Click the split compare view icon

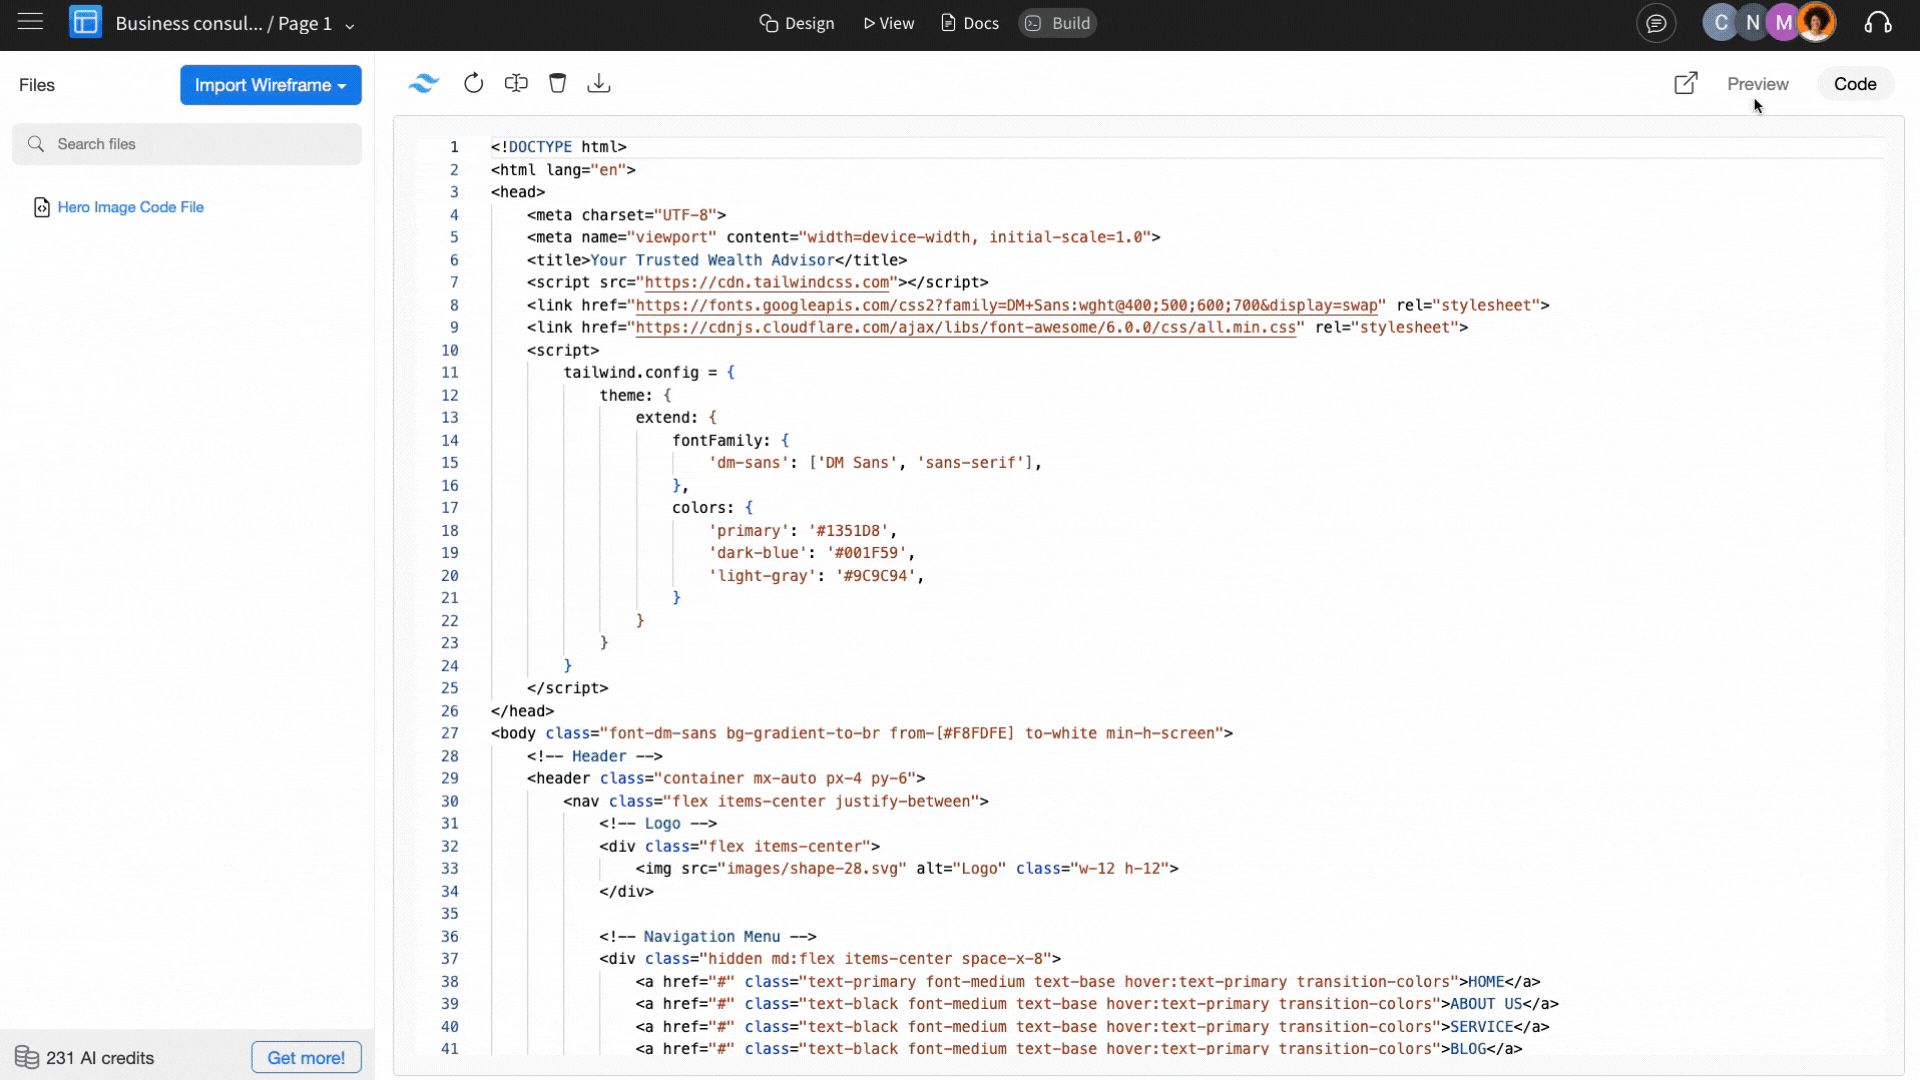[516, 84]
